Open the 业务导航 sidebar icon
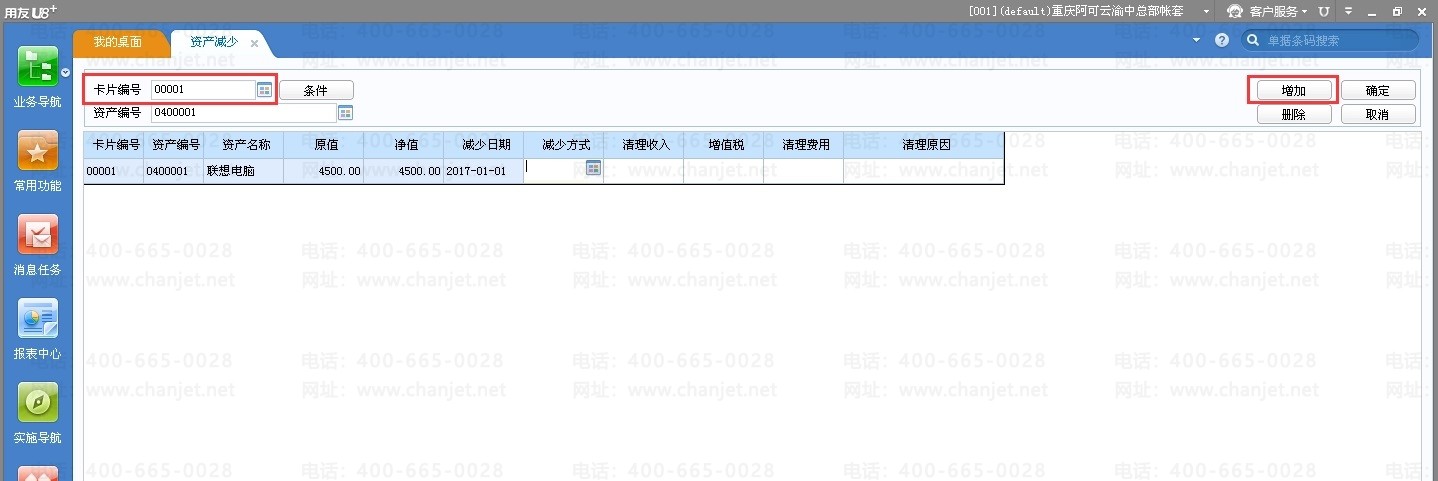1438x481 pixels. pyautogui.click(x=37, y=68)
